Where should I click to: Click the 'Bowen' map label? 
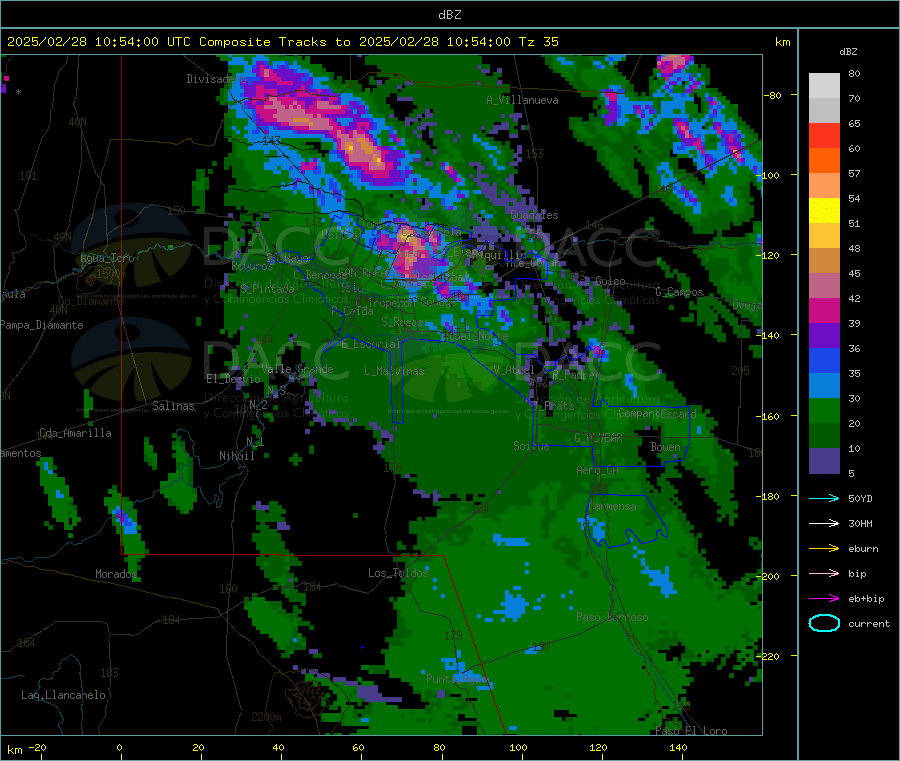click(x=665, y=447)
